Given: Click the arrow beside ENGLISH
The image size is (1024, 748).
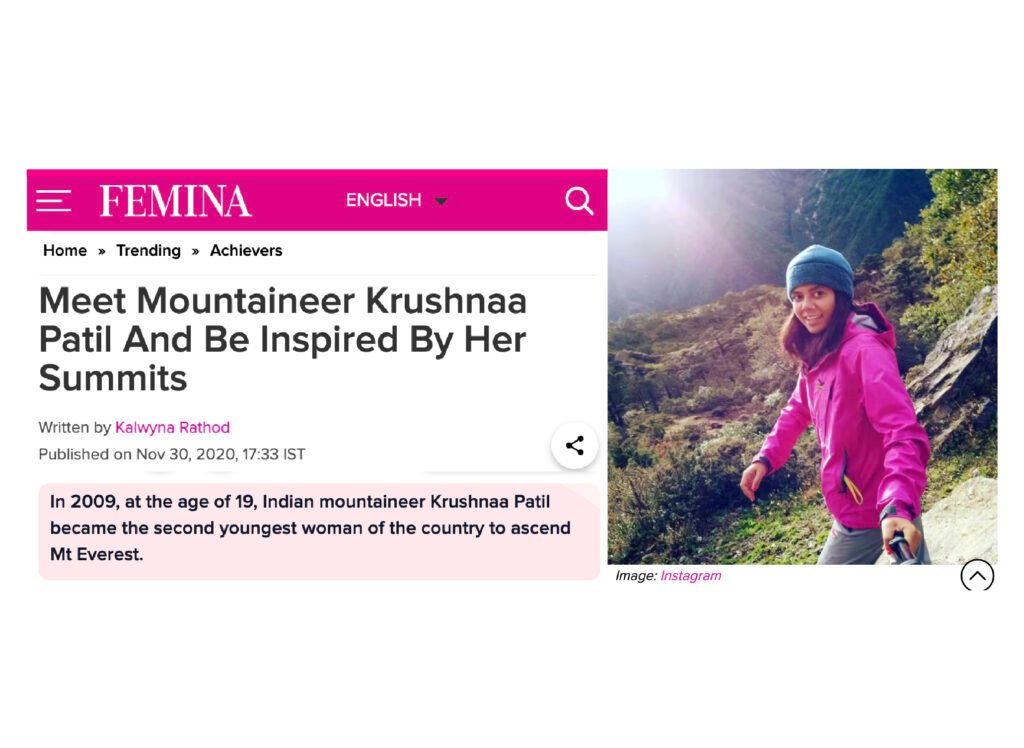Looking at the screenshot, I should (x=441, y=201).
